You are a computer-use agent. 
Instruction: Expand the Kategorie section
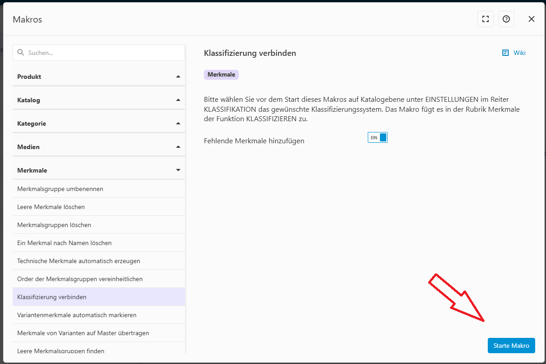click(x=99, y=123)
